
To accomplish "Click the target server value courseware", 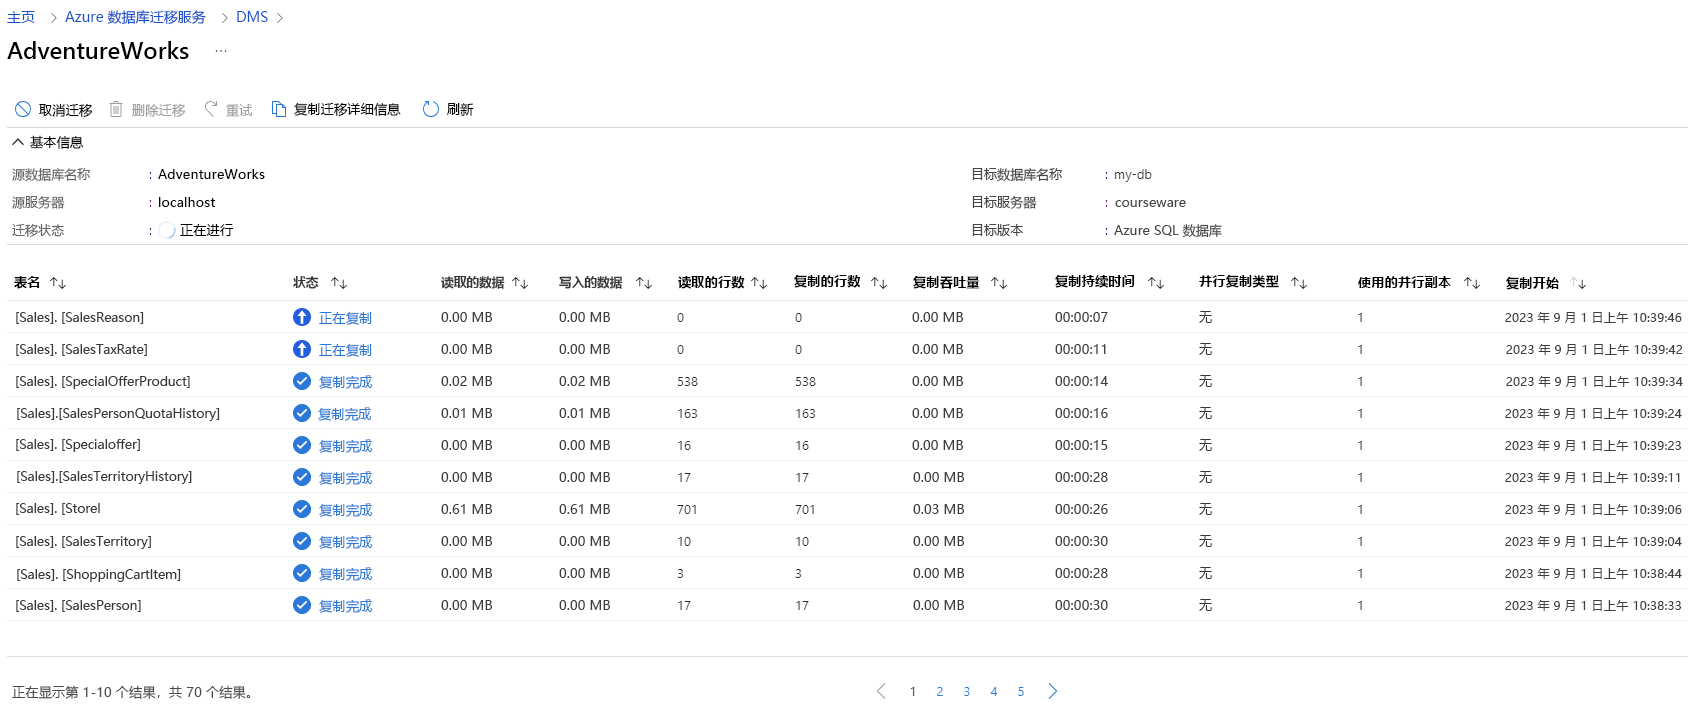I will (1150, 202).
